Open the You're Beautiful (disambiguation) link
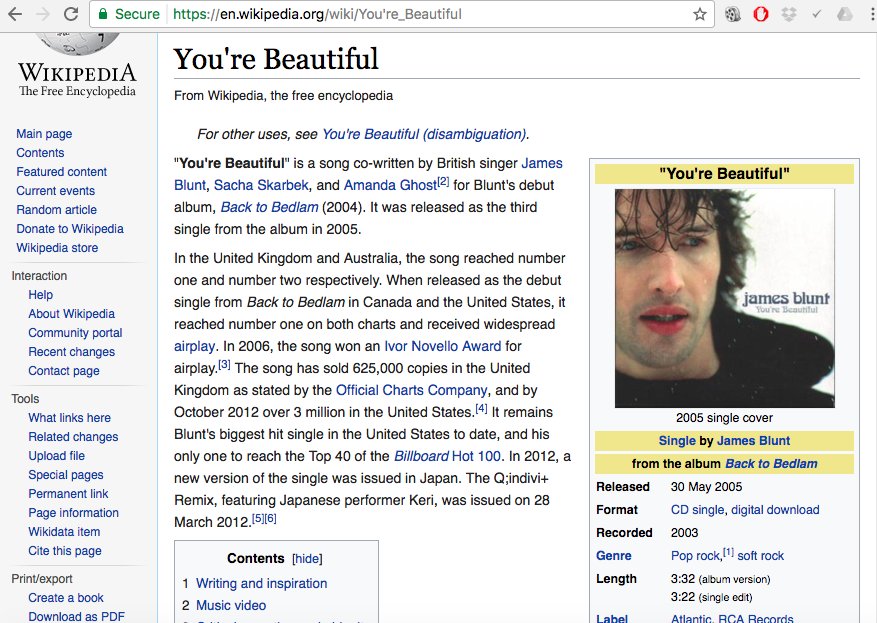 [x=424, y=134]
